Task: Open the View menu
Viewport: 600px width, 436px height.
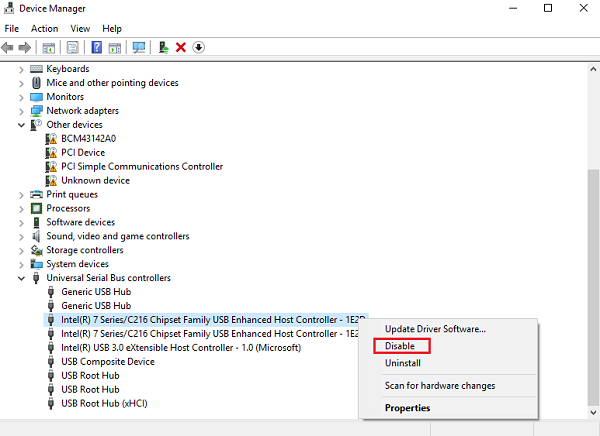Action: (x=80, y=29)
